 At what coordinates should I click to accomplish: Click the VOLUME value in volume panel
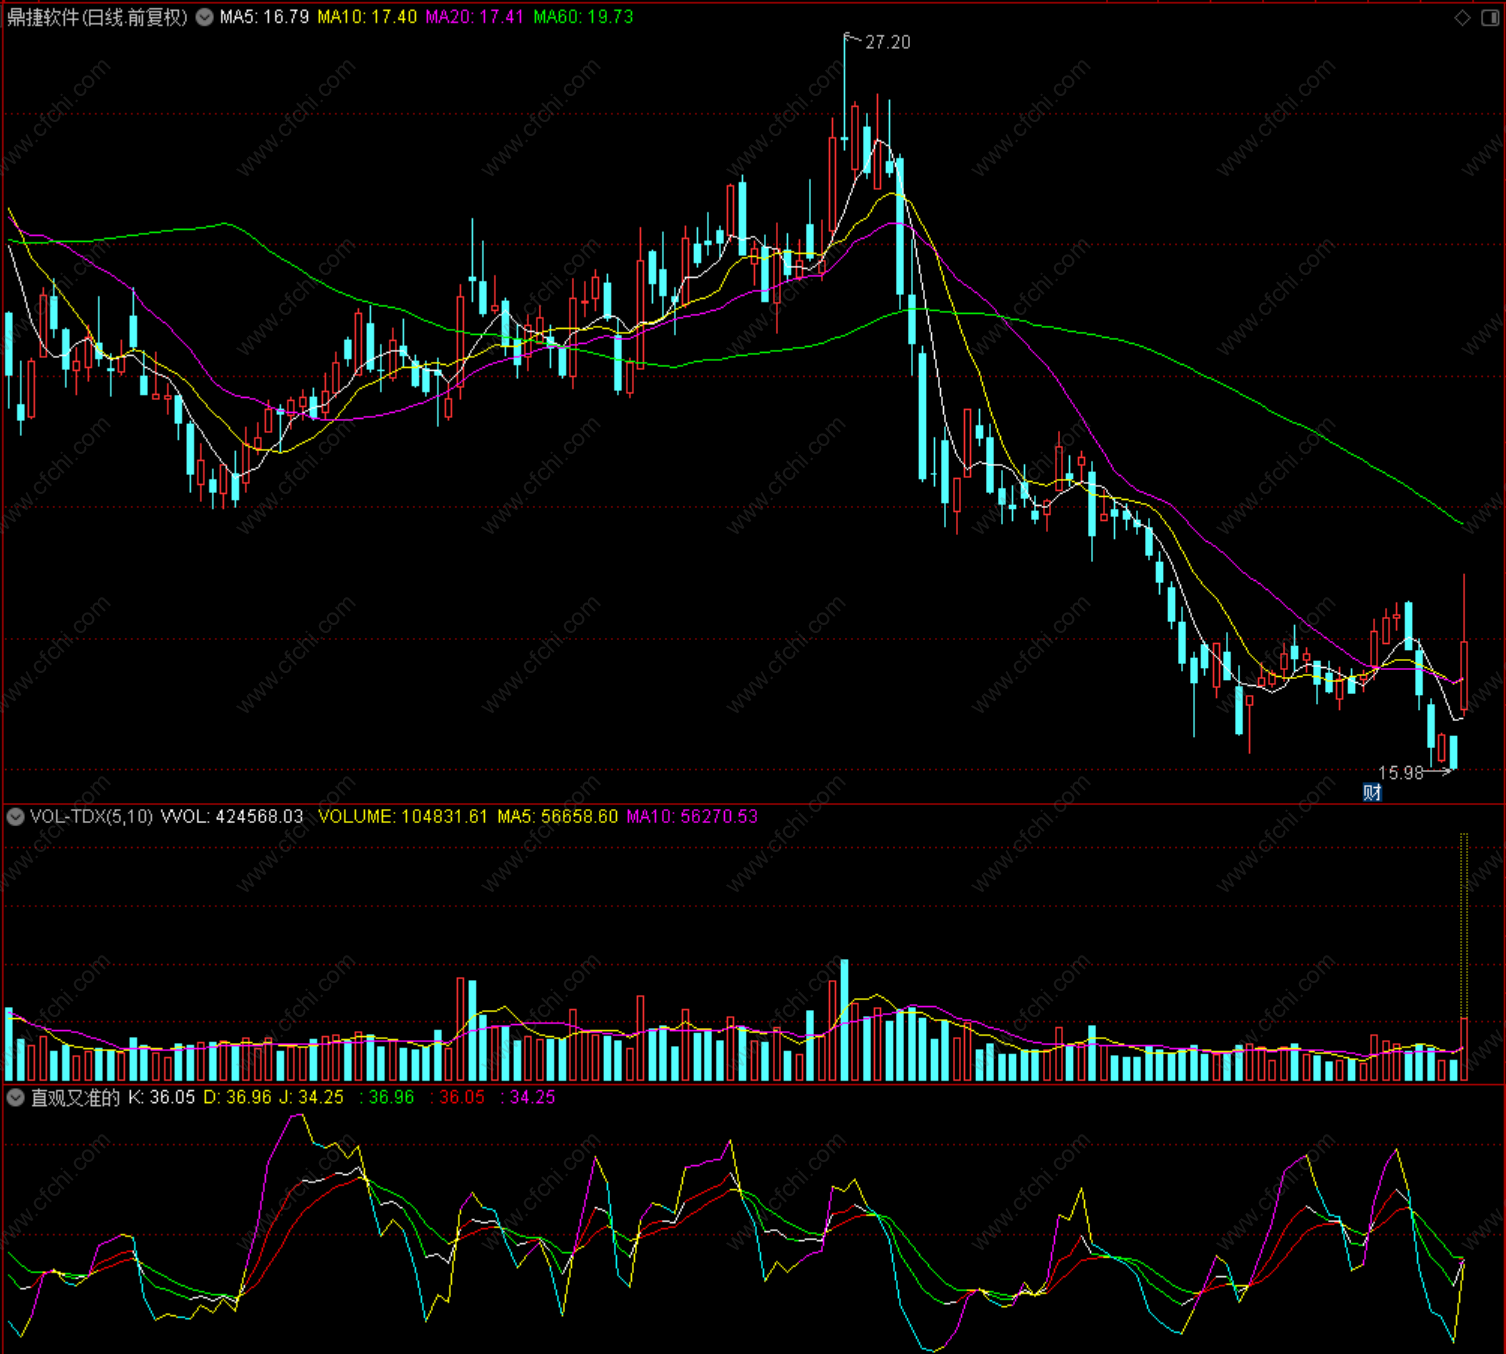(x=403, y=817)
